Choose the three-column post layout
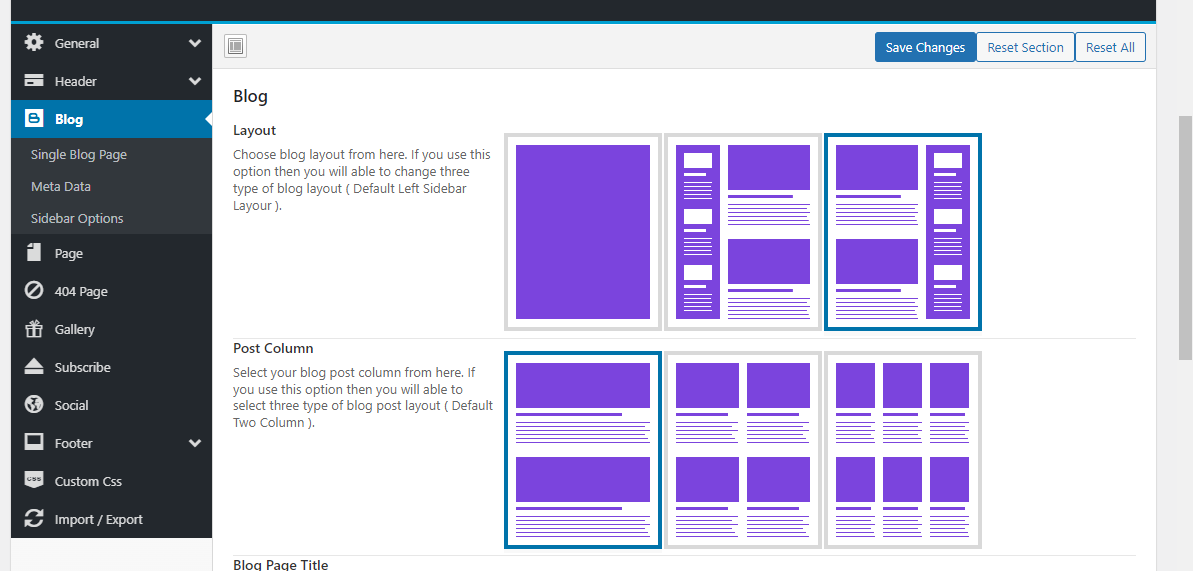Viewport: 1193px width, 571px height. click(902, 450)
